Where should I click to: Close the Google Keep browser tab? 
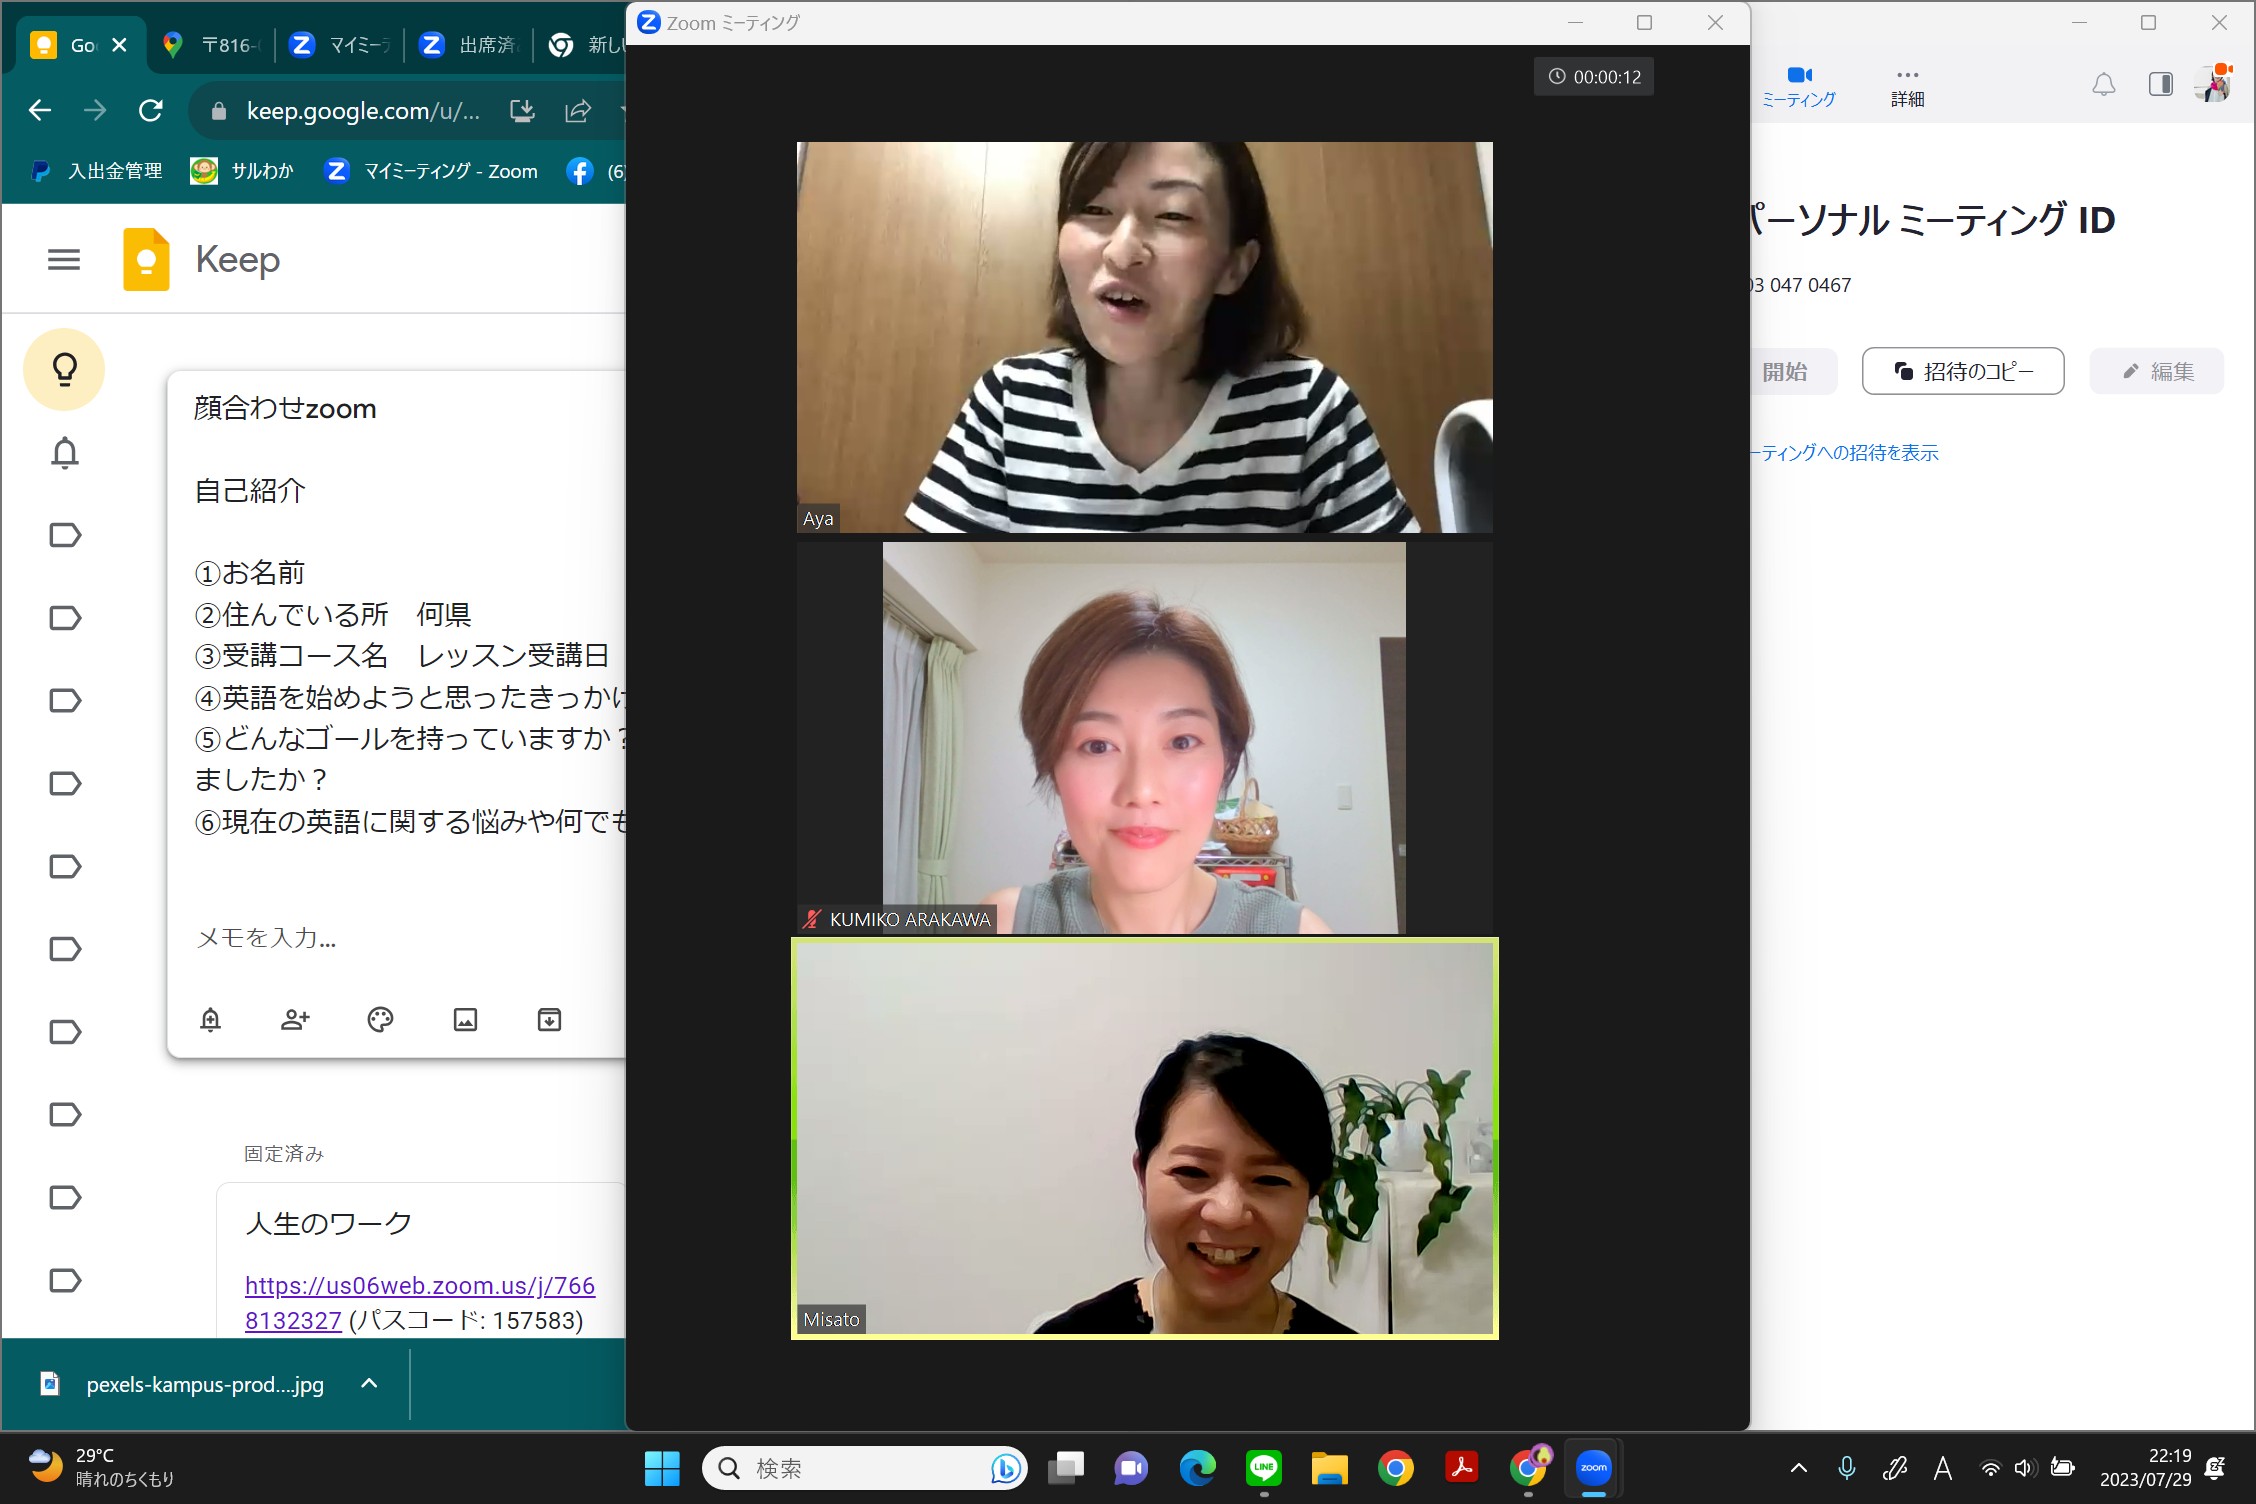point(119,45)
